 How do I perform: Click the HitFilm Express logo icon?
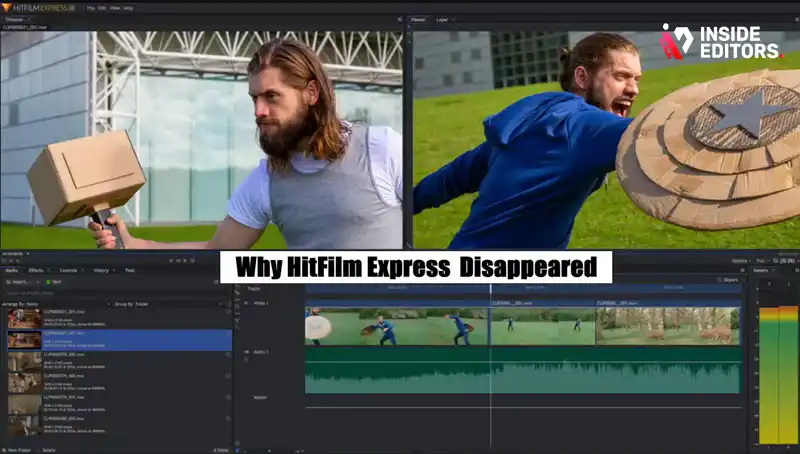pyautogui.click(x=7, y=8)
